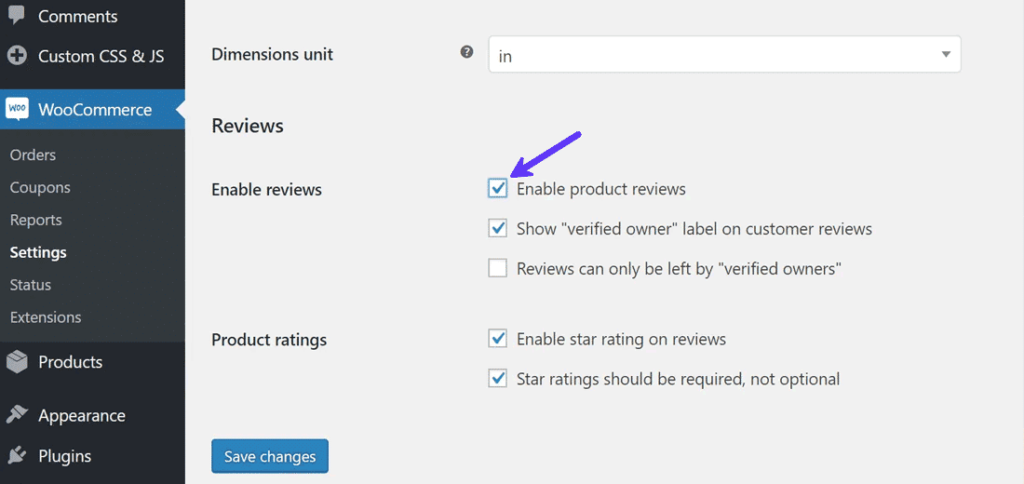Open the Dimensions unit dropdown
The image size is (1024, 484).
coord(724,55)
